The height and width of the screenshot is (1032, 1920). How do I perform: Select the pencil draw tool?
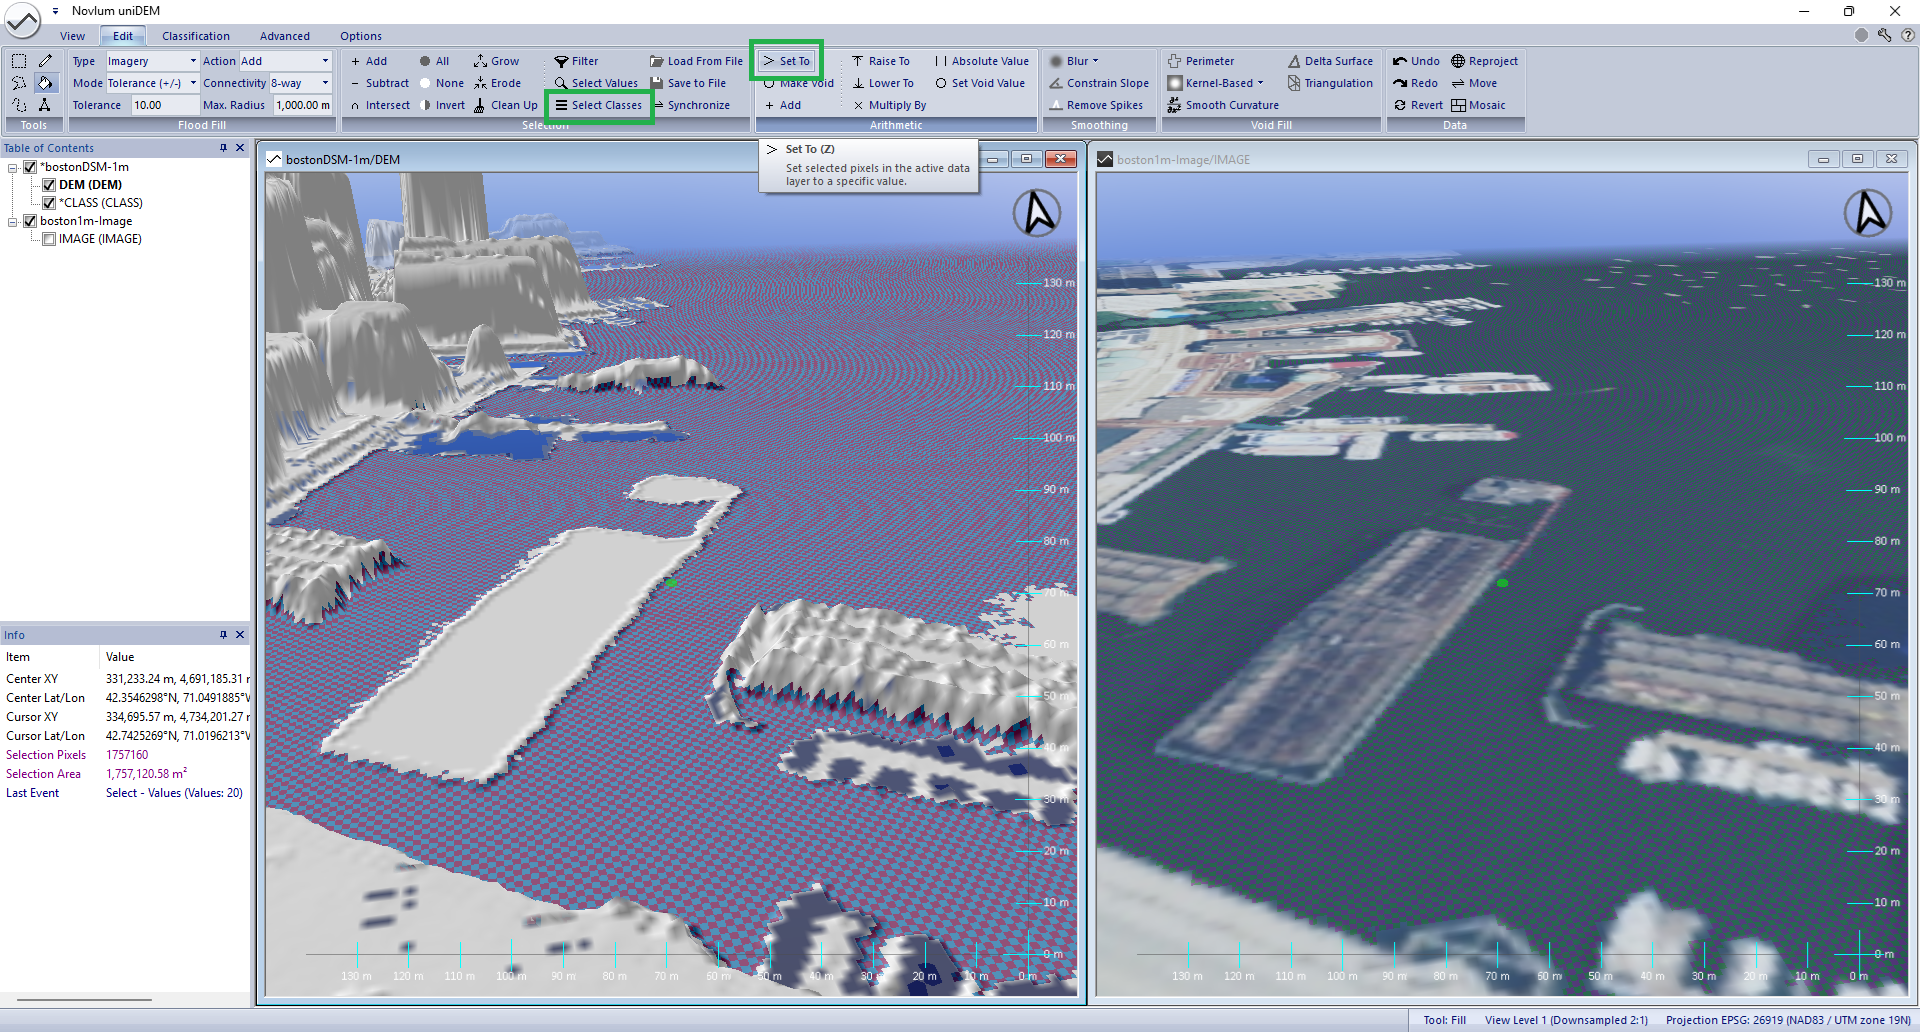(x=45, y=61)
